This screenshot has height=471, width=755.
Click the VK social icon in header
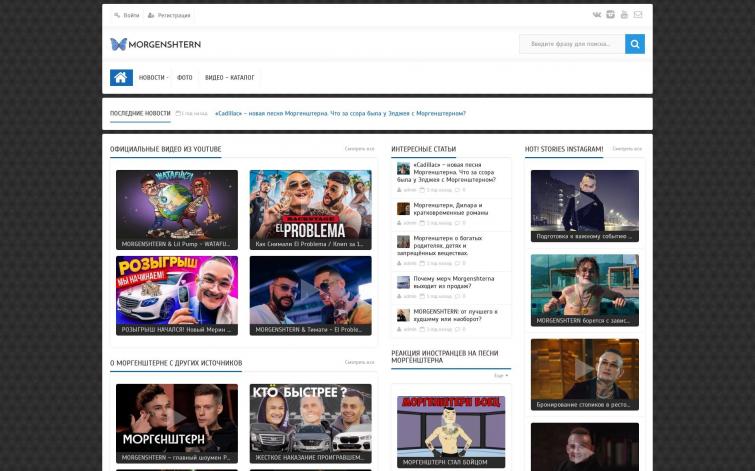(x=597, y=15)
